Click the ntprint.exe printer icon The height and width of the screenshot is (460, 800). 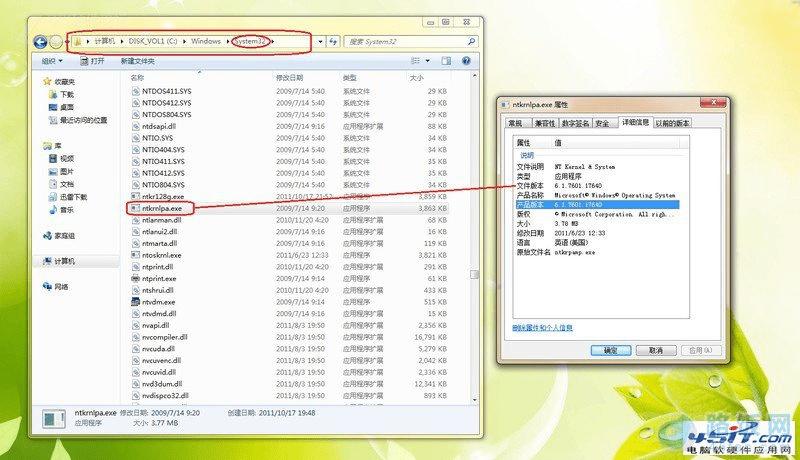(135, 278)
